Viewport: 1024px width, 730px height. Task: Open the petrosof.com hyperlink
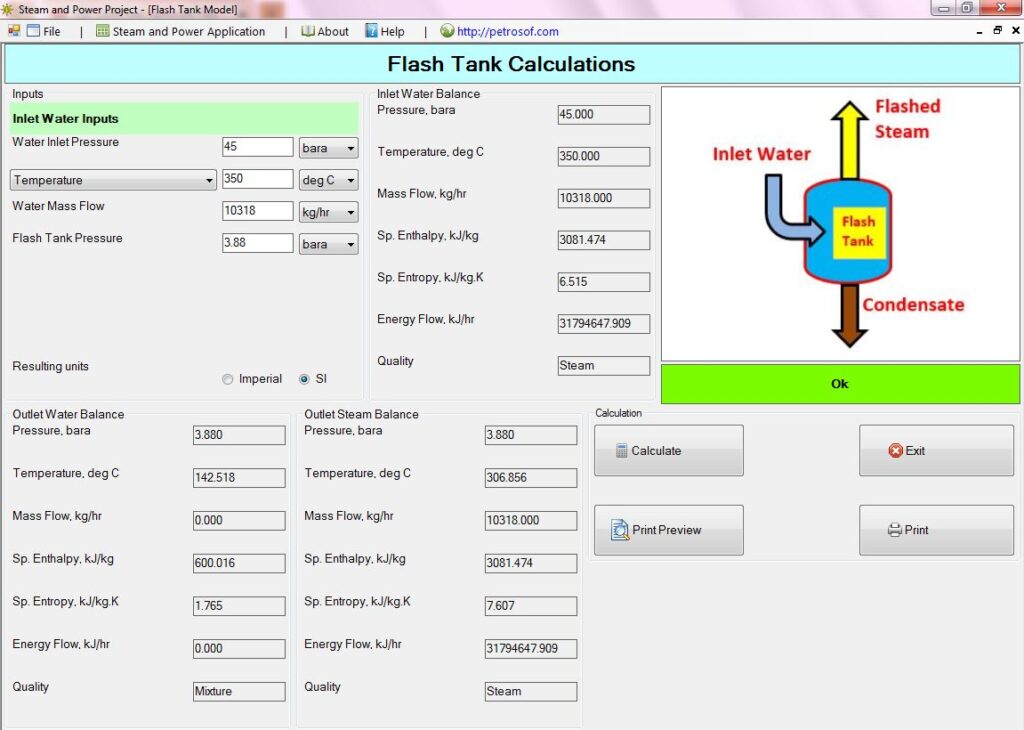click(x=509, y=31)
